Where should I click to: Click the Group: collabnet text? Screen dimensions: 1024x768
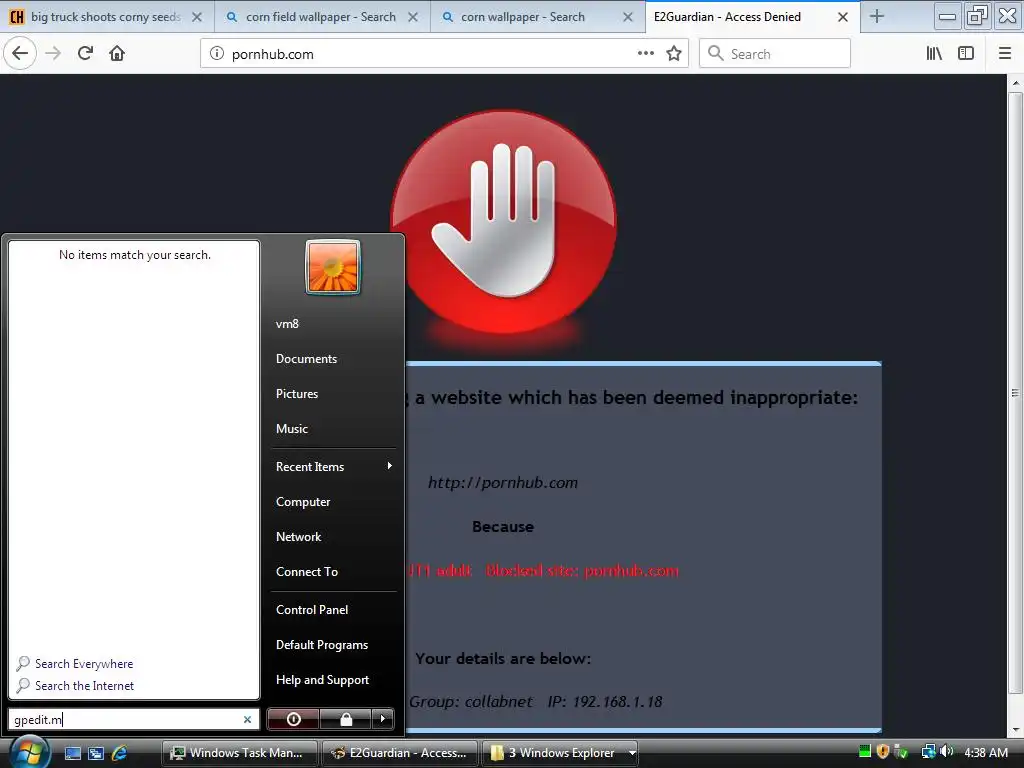coord(471,701)
